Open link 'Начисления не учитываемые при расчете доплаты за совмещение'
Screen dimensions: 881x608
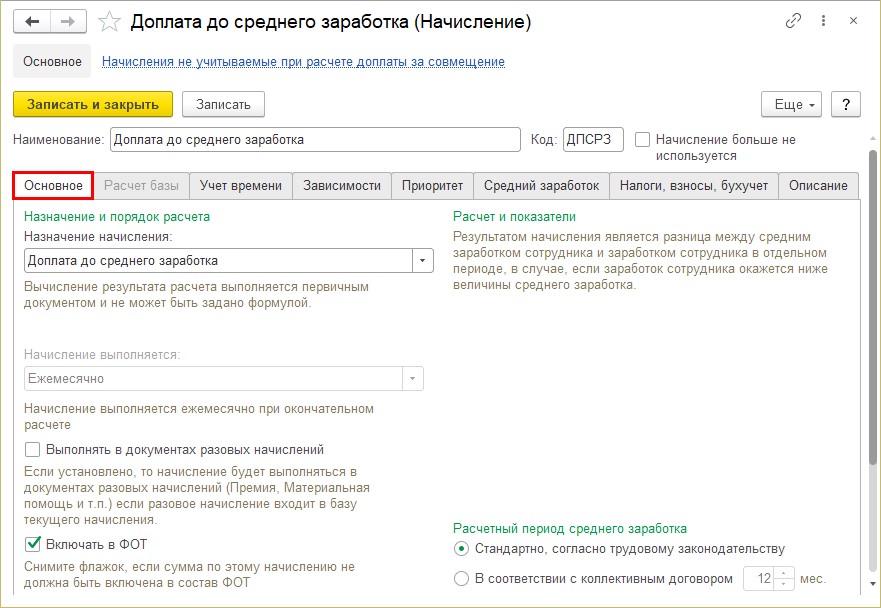303,62
